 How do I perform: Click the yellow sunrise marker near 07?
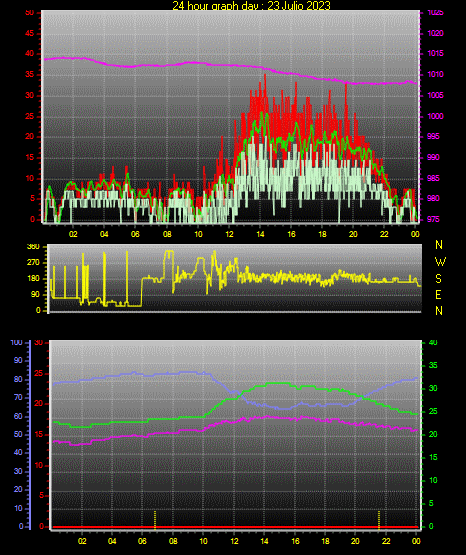point(155,520)
